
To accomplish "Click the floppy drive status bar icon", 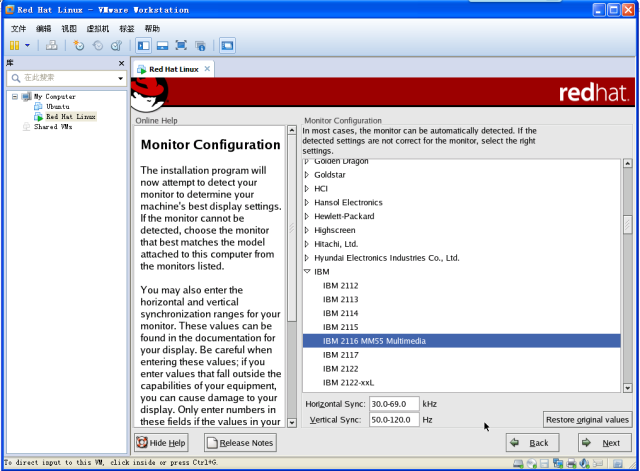I will [544, 463].
